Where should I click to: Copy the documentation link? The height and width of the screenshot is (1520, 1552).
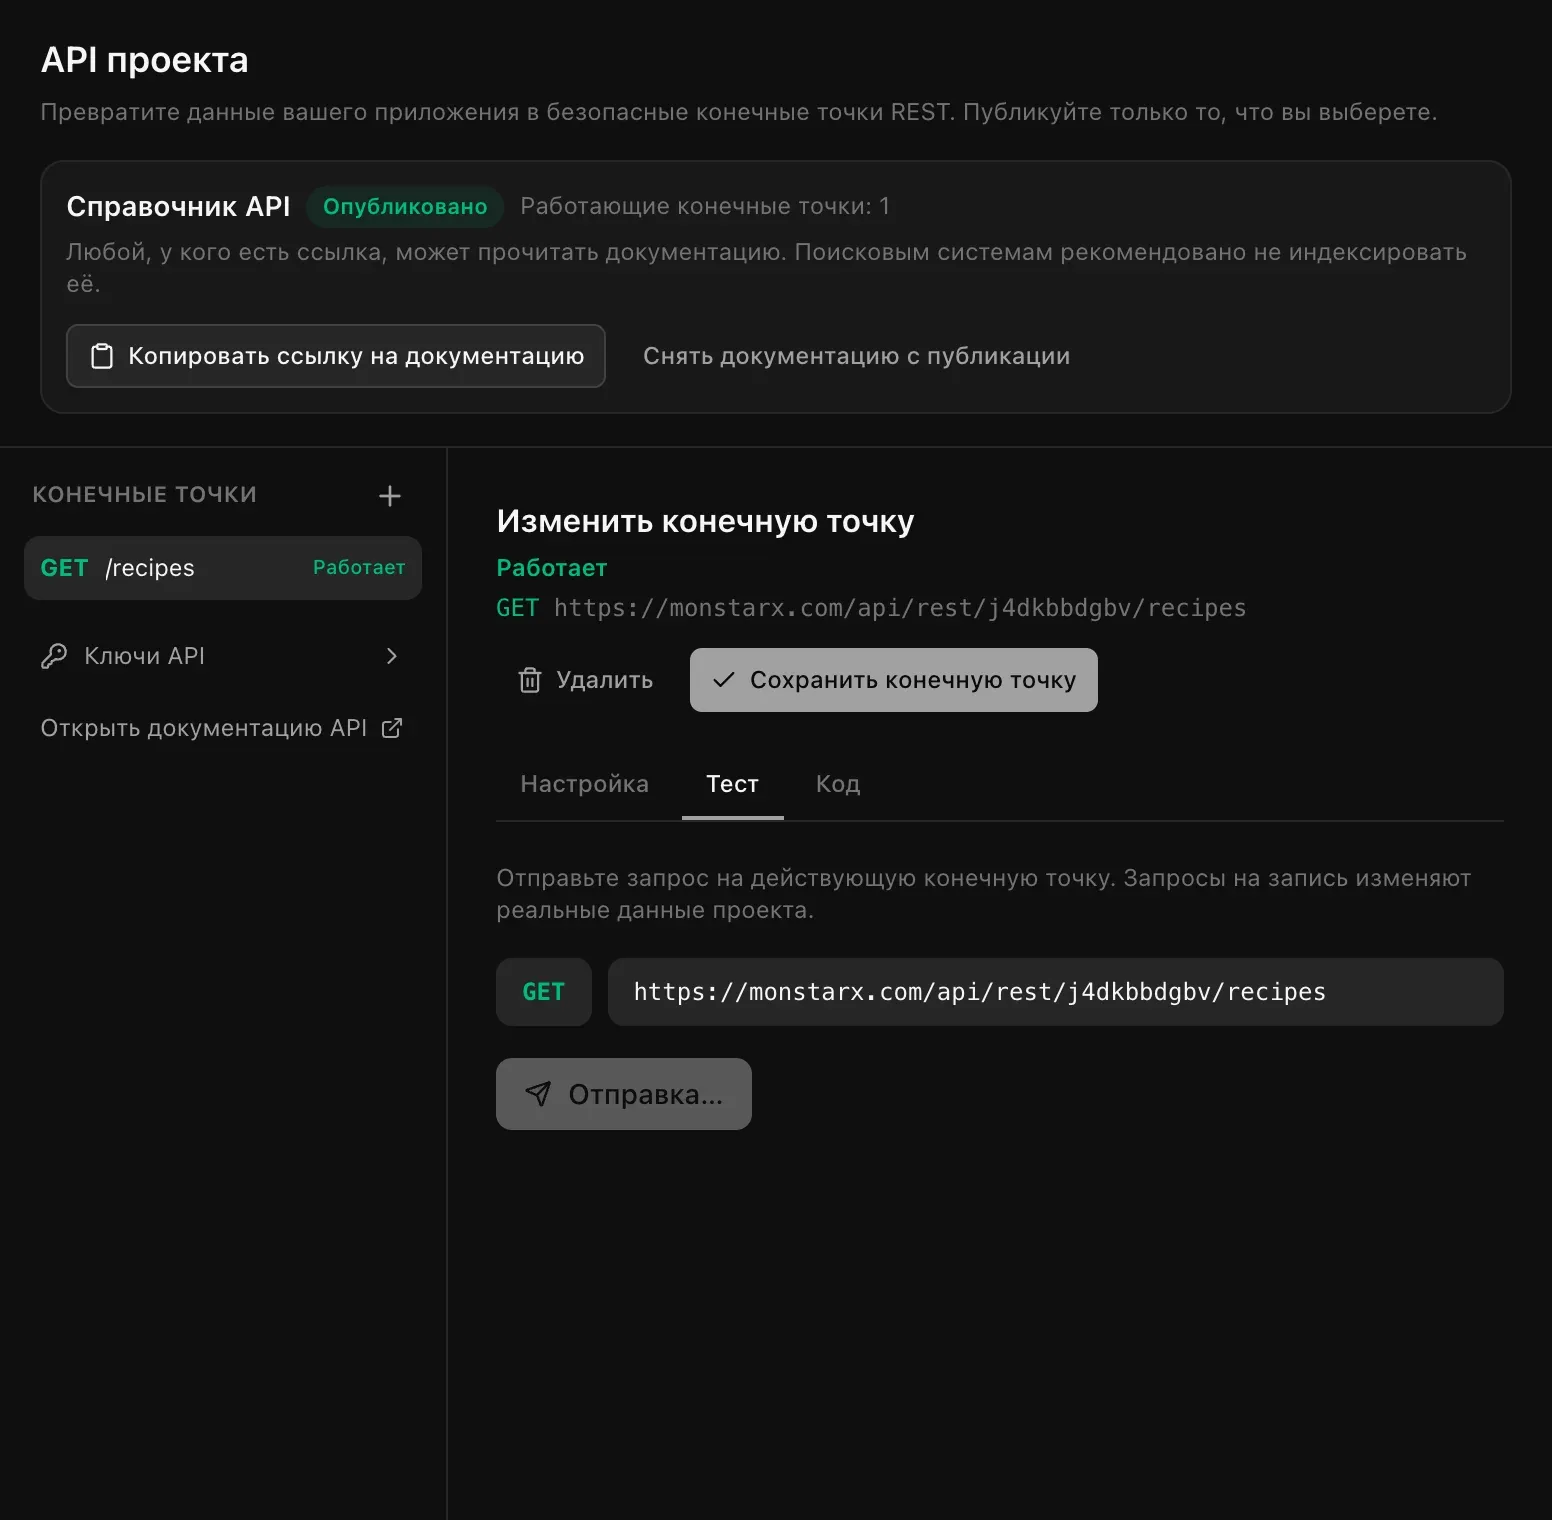tap(336, 356)
